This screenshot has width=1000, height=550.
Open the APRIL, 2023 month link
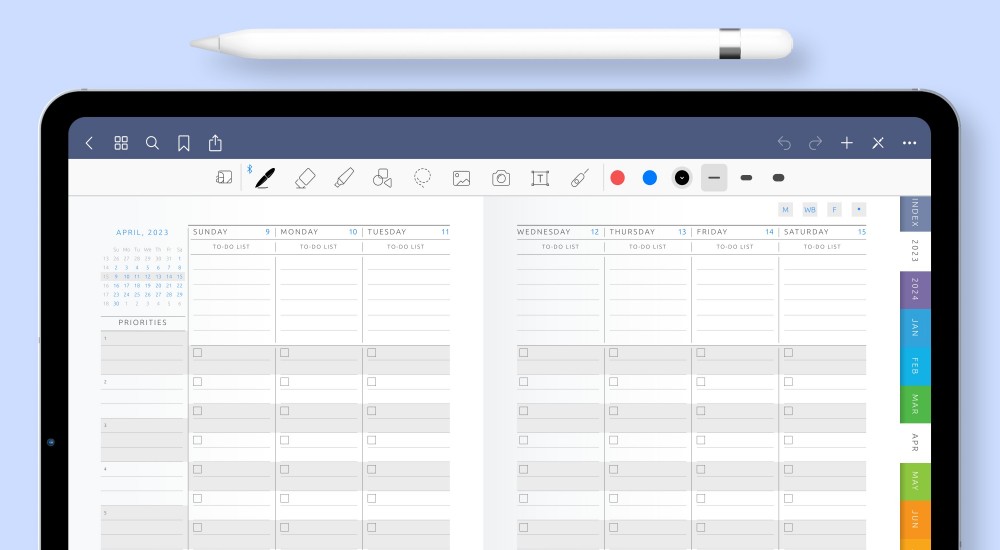[x=142, y=232]
